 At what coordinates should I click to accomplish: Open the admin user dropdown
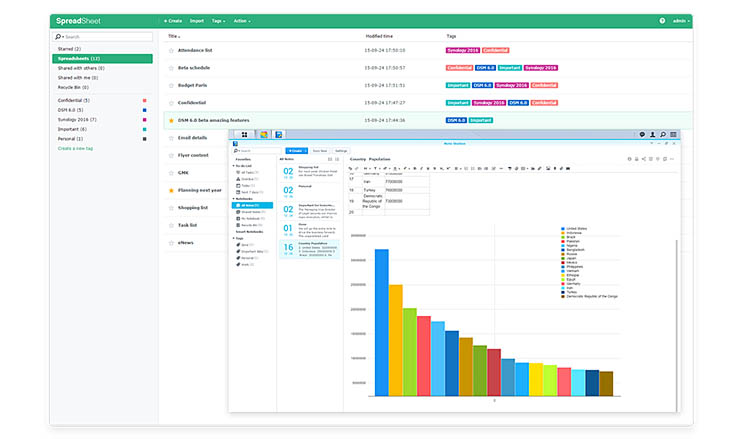pyautogui.click(x=681, y=20)
